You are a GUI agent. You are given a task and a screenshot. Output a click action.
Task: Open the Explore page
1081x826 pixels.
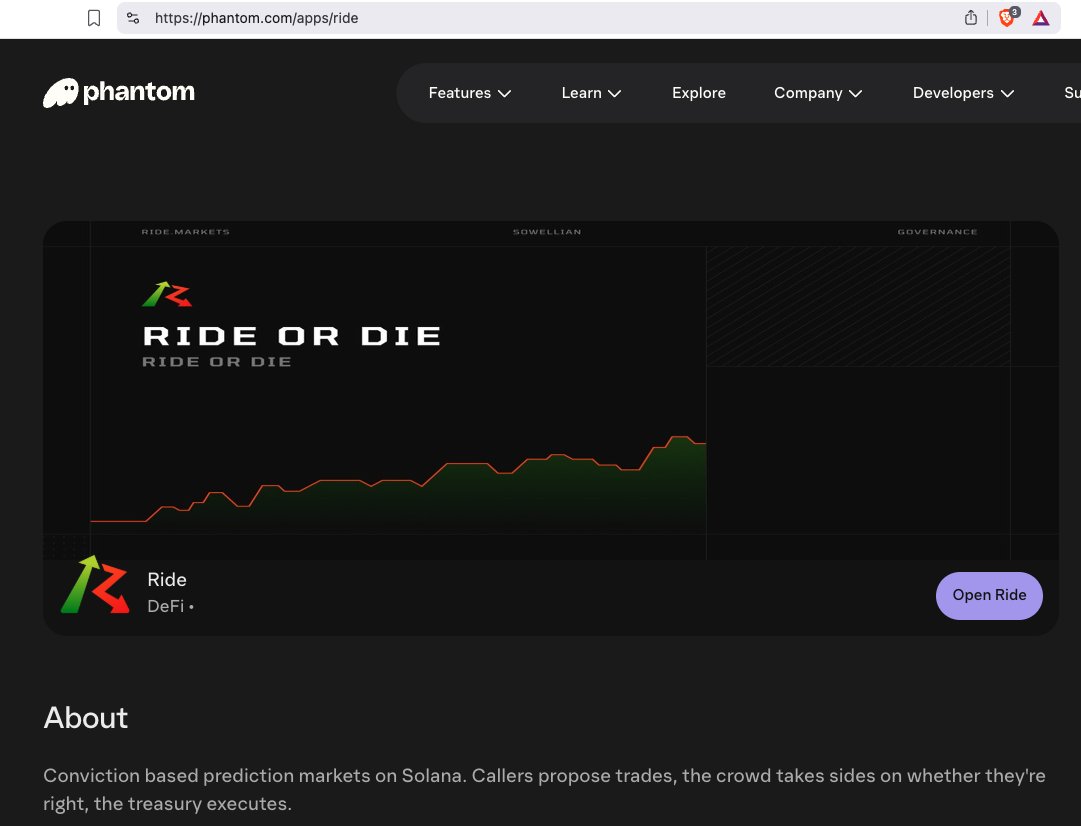[698, 93]
